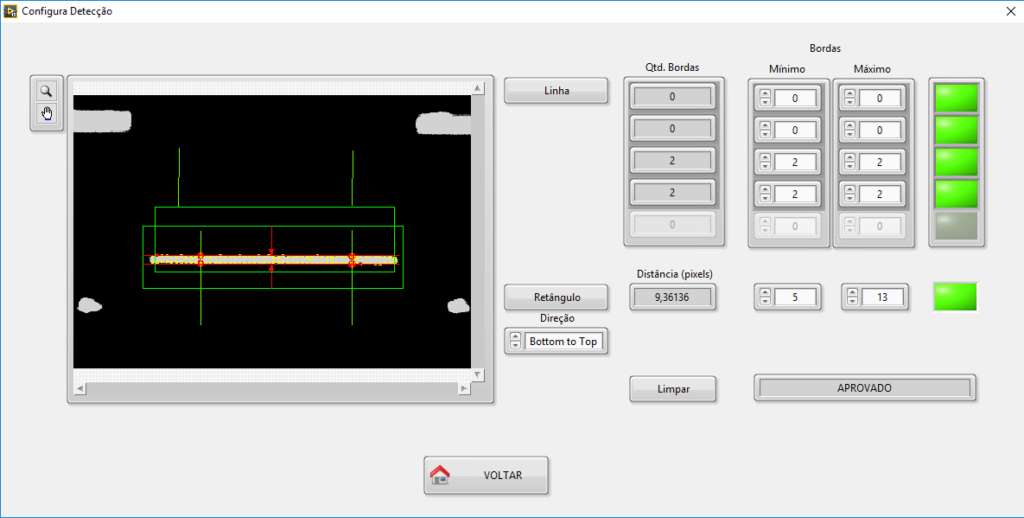The width and height of the screenshot is (1024, 518).
Task: Click the image viewer scroll-right arrow
Action: (x=464, y=389)
